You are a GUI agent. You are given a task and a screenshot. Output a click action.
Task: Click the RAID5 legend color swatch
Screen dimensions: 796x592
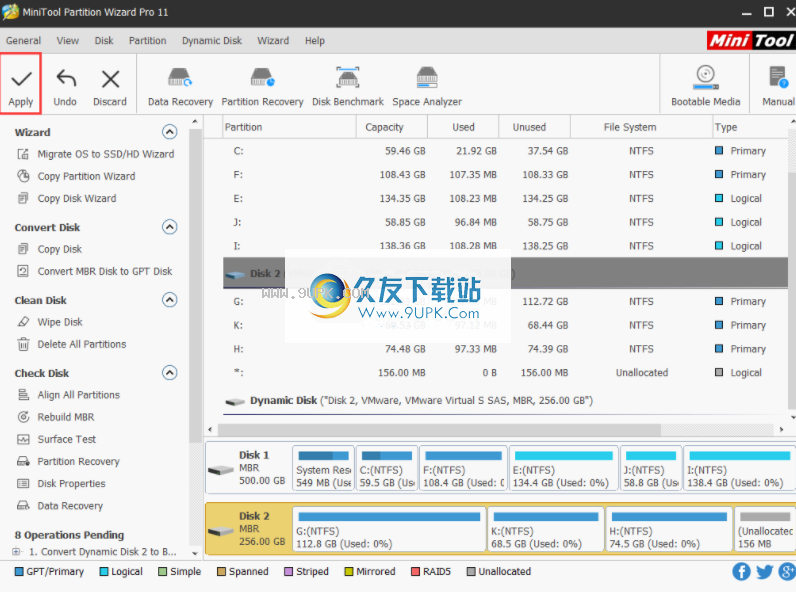pyautogui.click(x=415, y=572)
